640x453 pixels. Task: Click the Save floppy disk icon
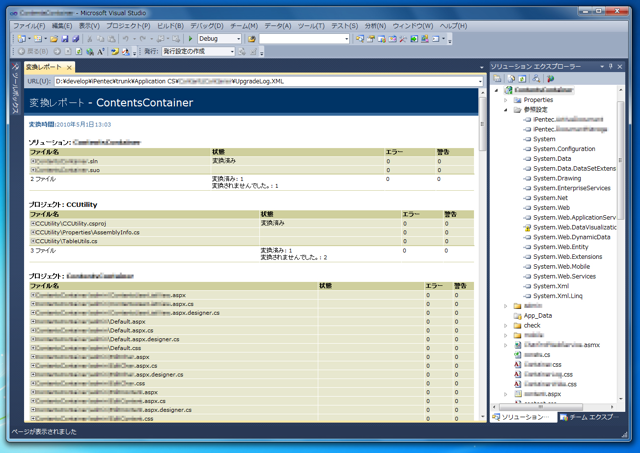coord(65,39)
